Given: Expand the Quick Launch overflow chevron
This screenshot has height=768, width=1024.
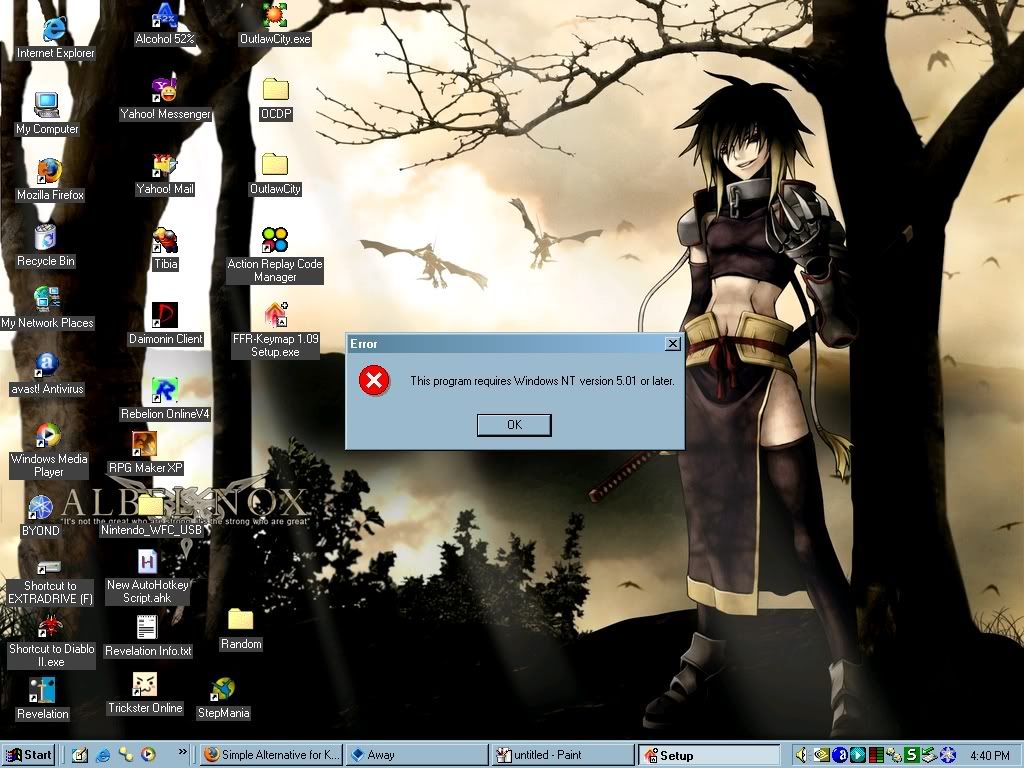Looking at the screenshot, I should coord(182,751).
